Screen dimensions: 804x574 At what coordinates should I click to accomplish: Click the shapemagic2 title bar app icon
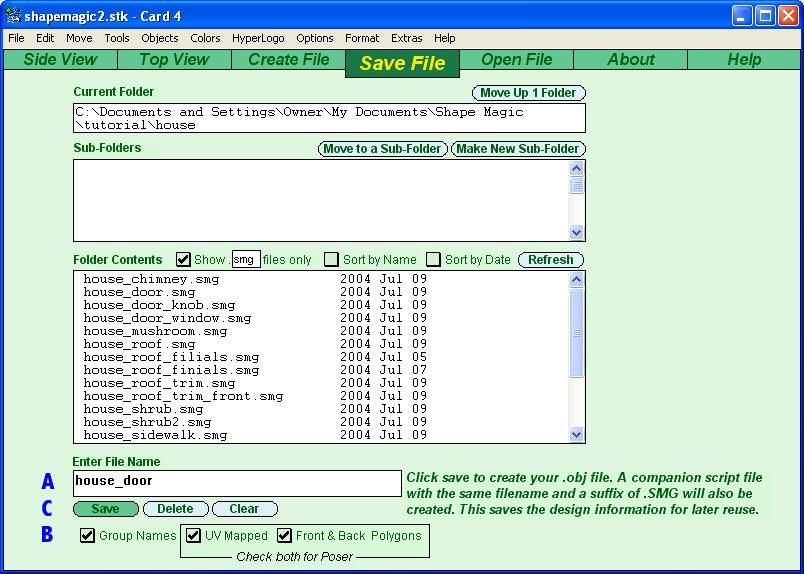[14, 16]
